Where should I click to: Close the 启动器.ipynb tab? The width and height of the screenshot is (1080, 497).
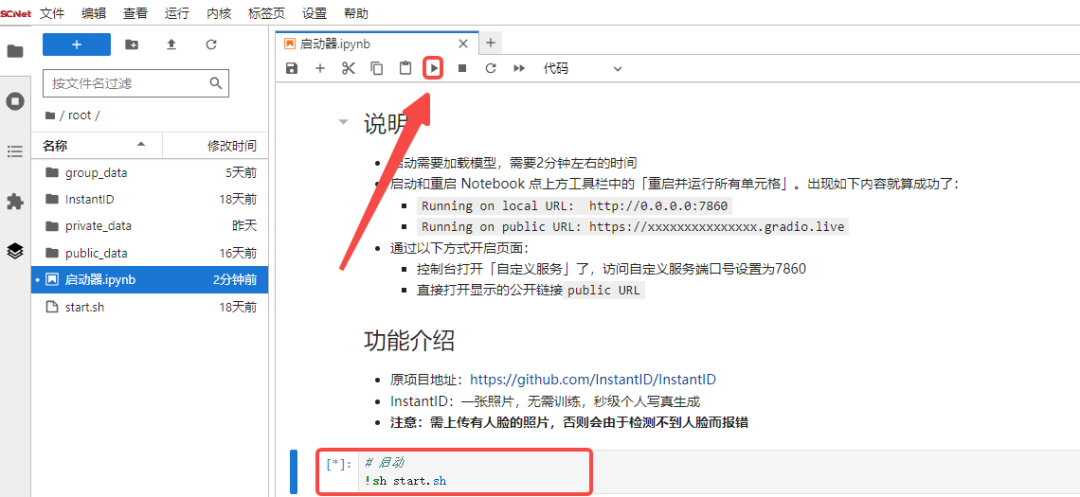pyautogui.click(x=463, y=44)
